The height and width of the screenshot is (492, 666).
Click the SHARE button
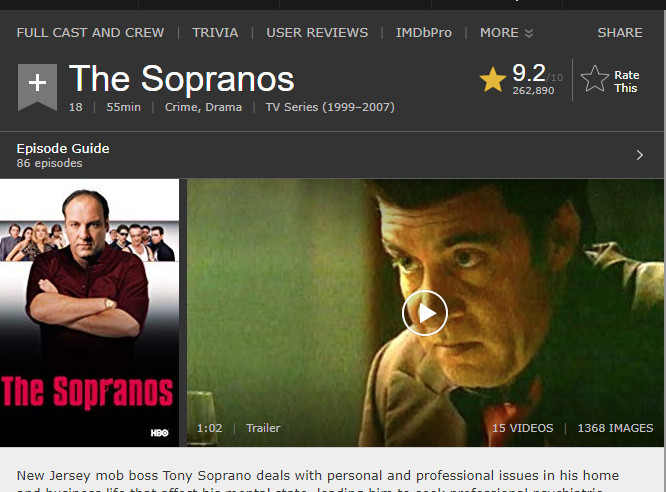(x=620, y=33)
